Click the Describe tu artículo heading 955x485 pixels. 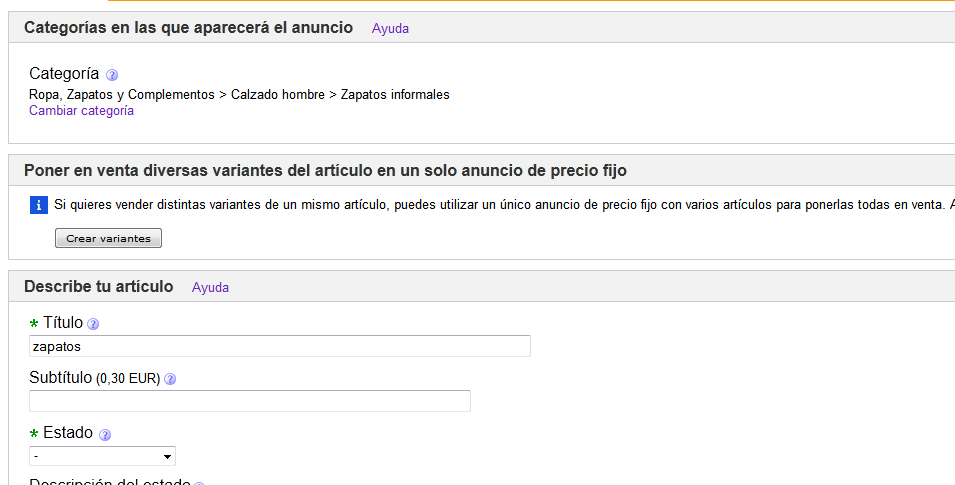(99, 286)
